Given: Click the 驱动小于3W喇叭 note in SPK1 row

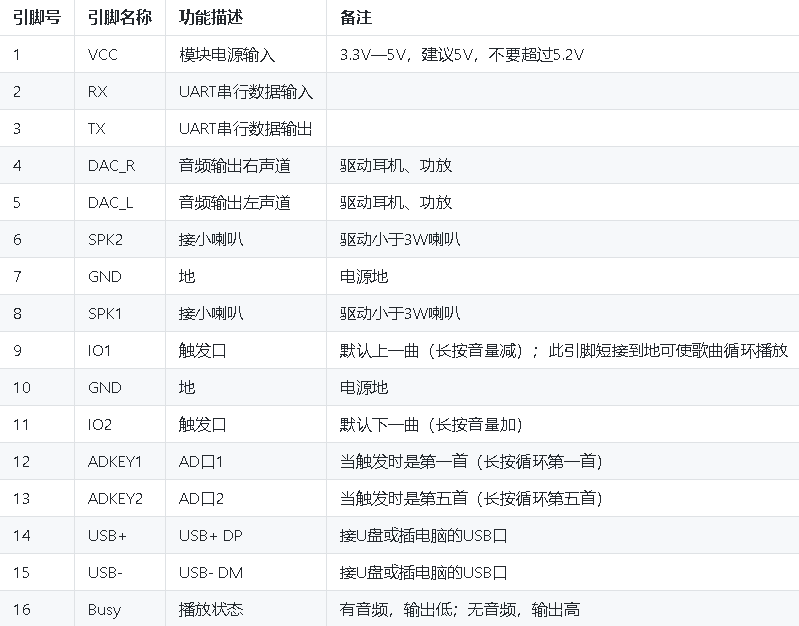Looking at the screenshot, I should tap(400, 314).
